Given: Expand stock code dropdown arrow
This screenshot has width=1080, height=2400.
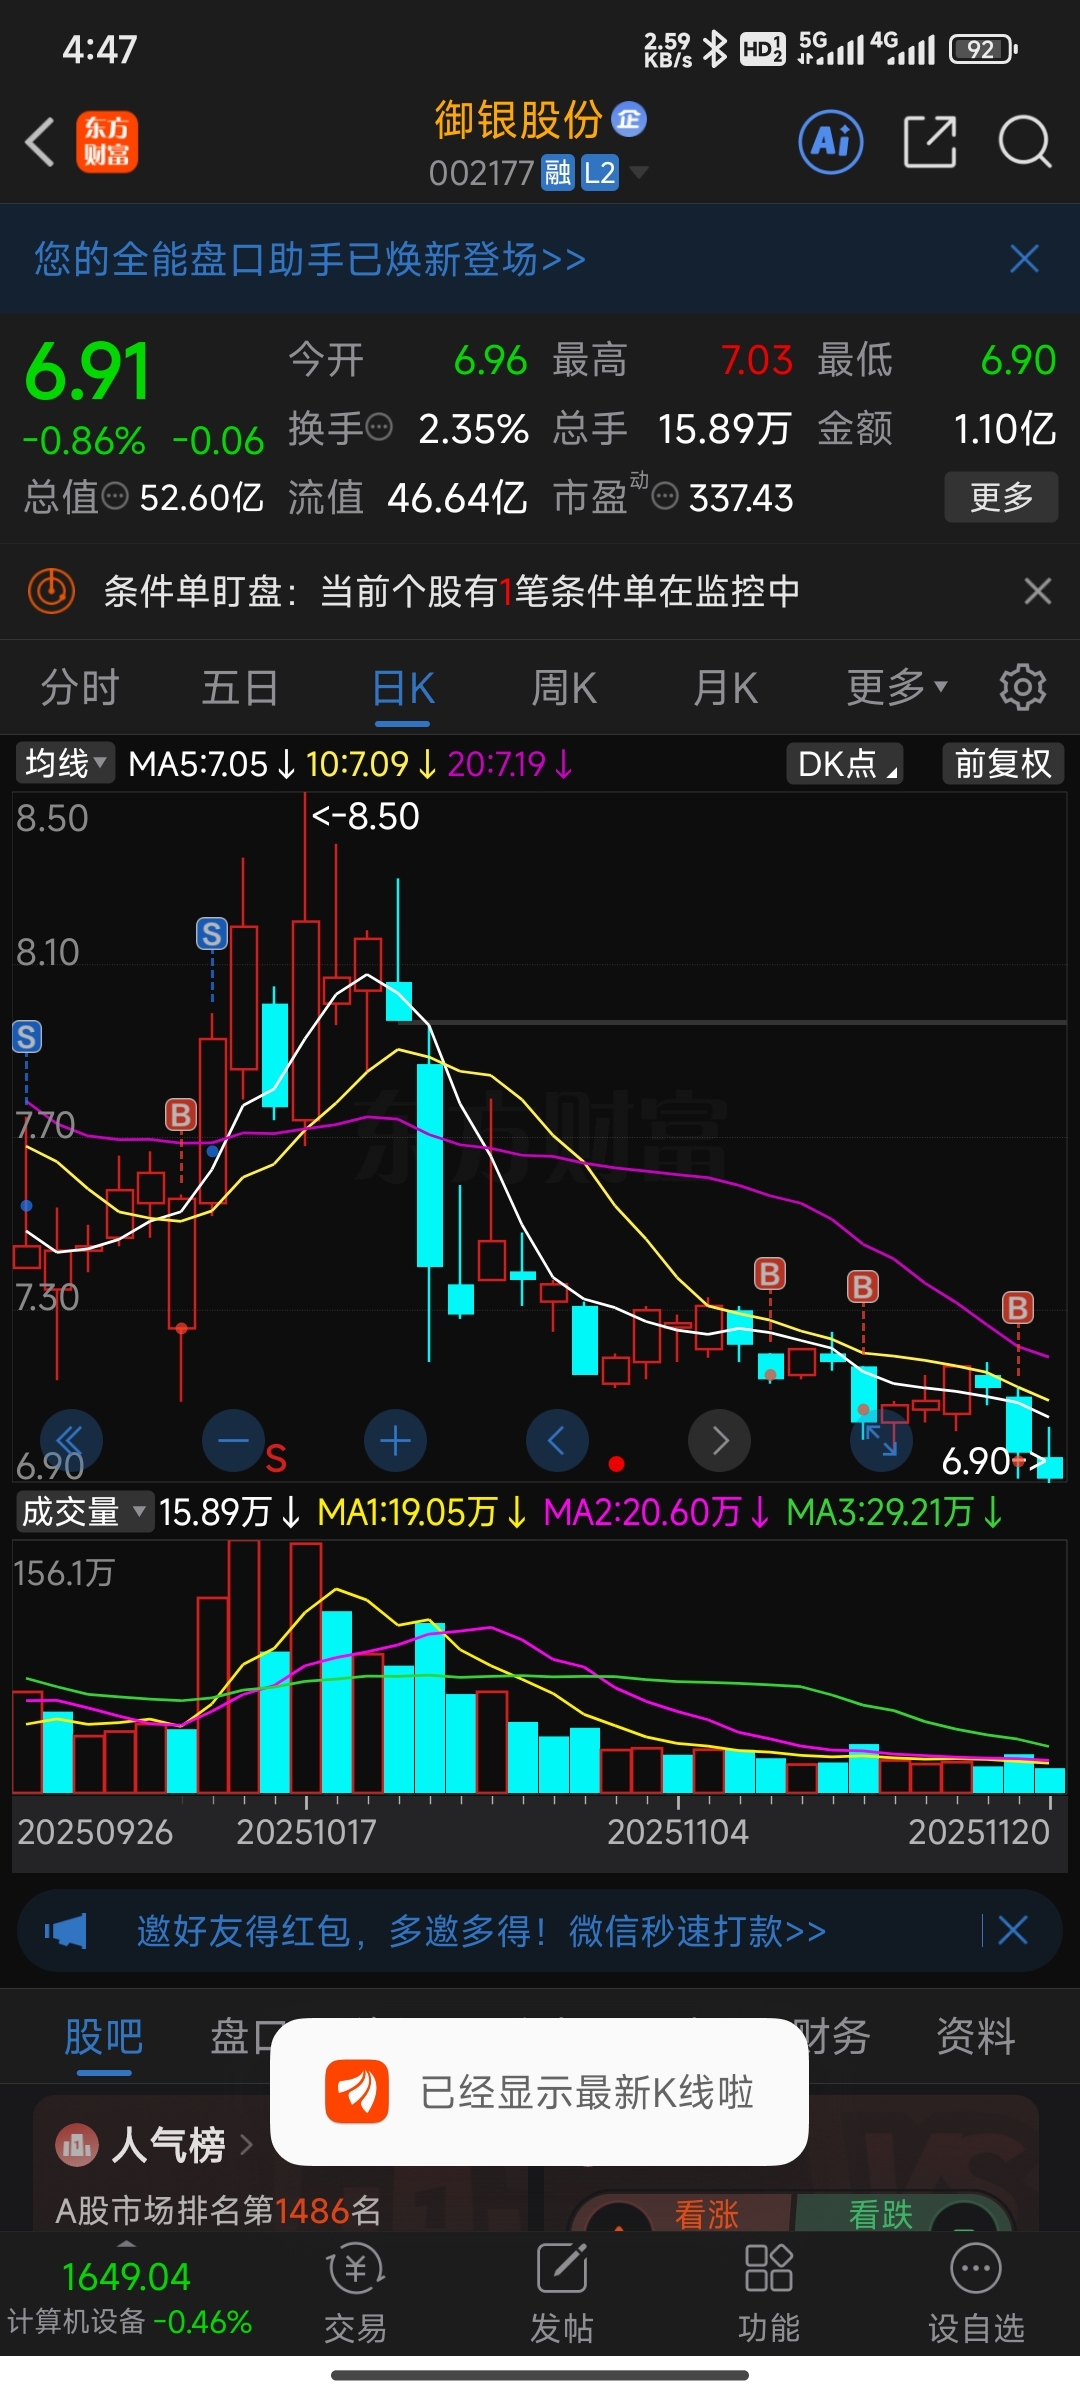Looking at the screenshot, I should coord(637,172).
